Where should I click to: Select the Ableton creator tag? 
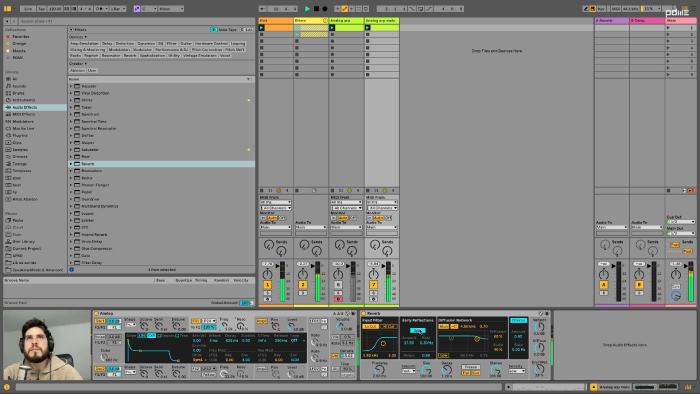[x=77, y=71]
